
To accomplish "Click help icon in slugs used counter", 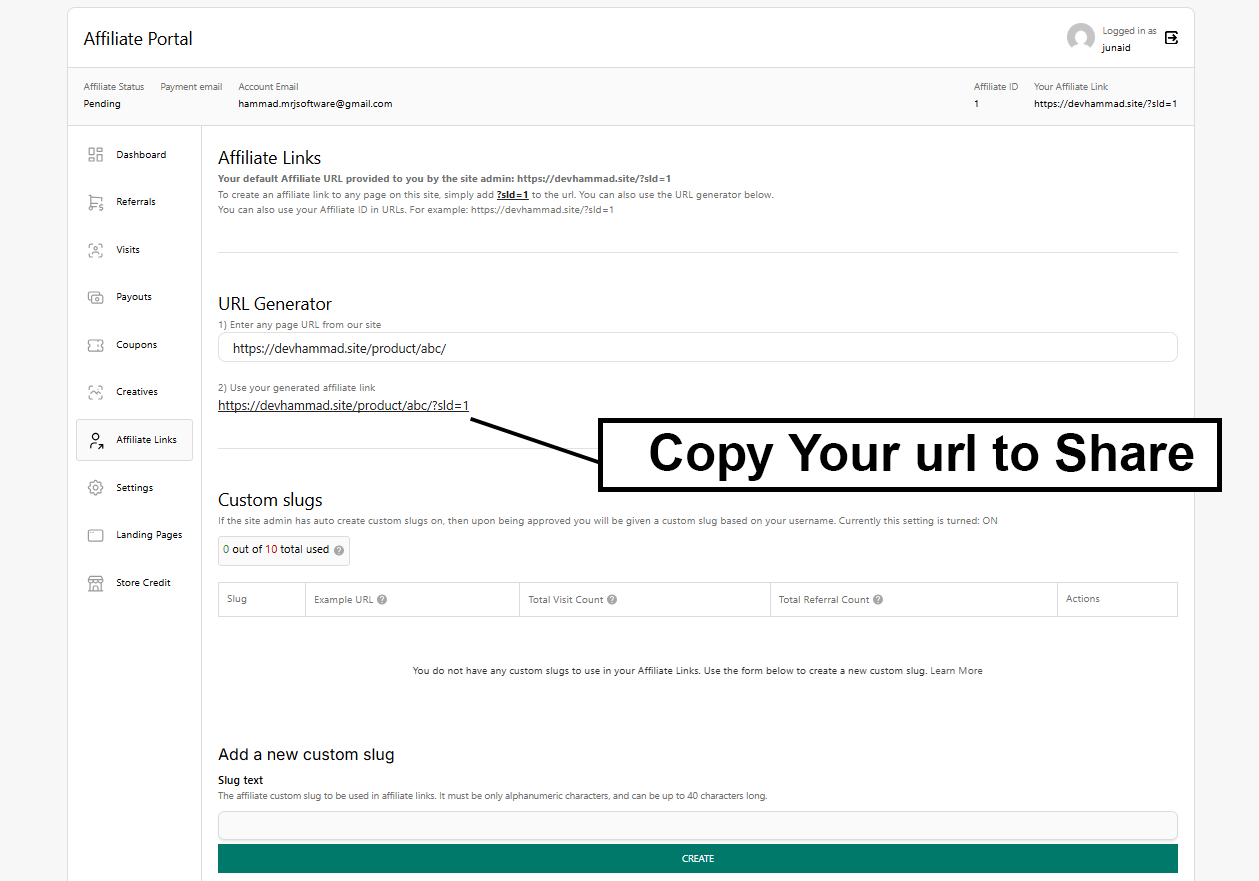I will (x=339, y=550).
